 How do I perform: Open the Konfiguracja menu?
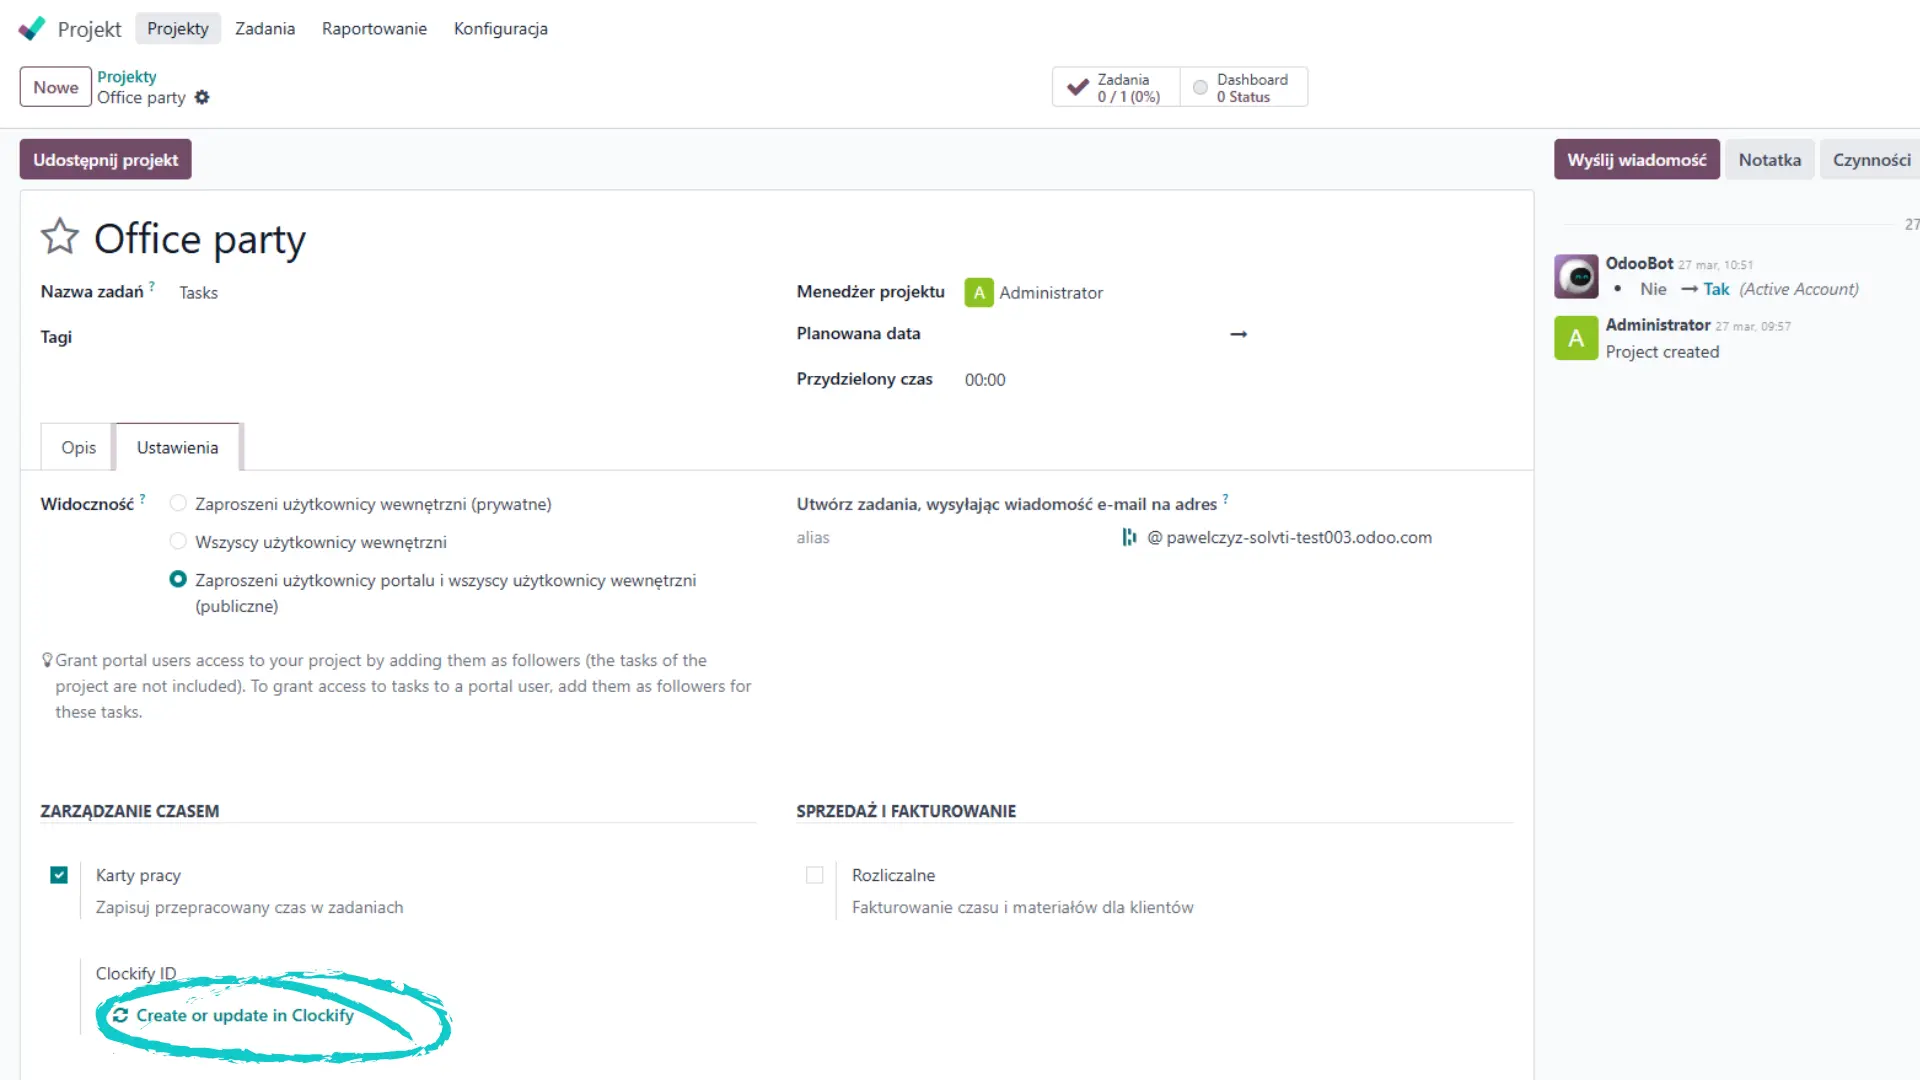pos(500,28)
